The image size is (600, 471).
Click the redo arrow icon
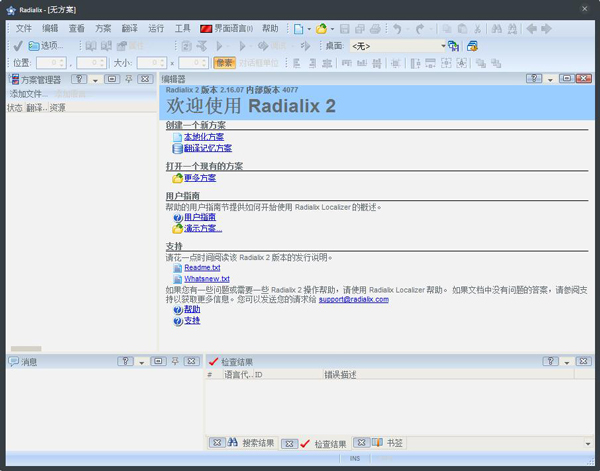point(420,29)
